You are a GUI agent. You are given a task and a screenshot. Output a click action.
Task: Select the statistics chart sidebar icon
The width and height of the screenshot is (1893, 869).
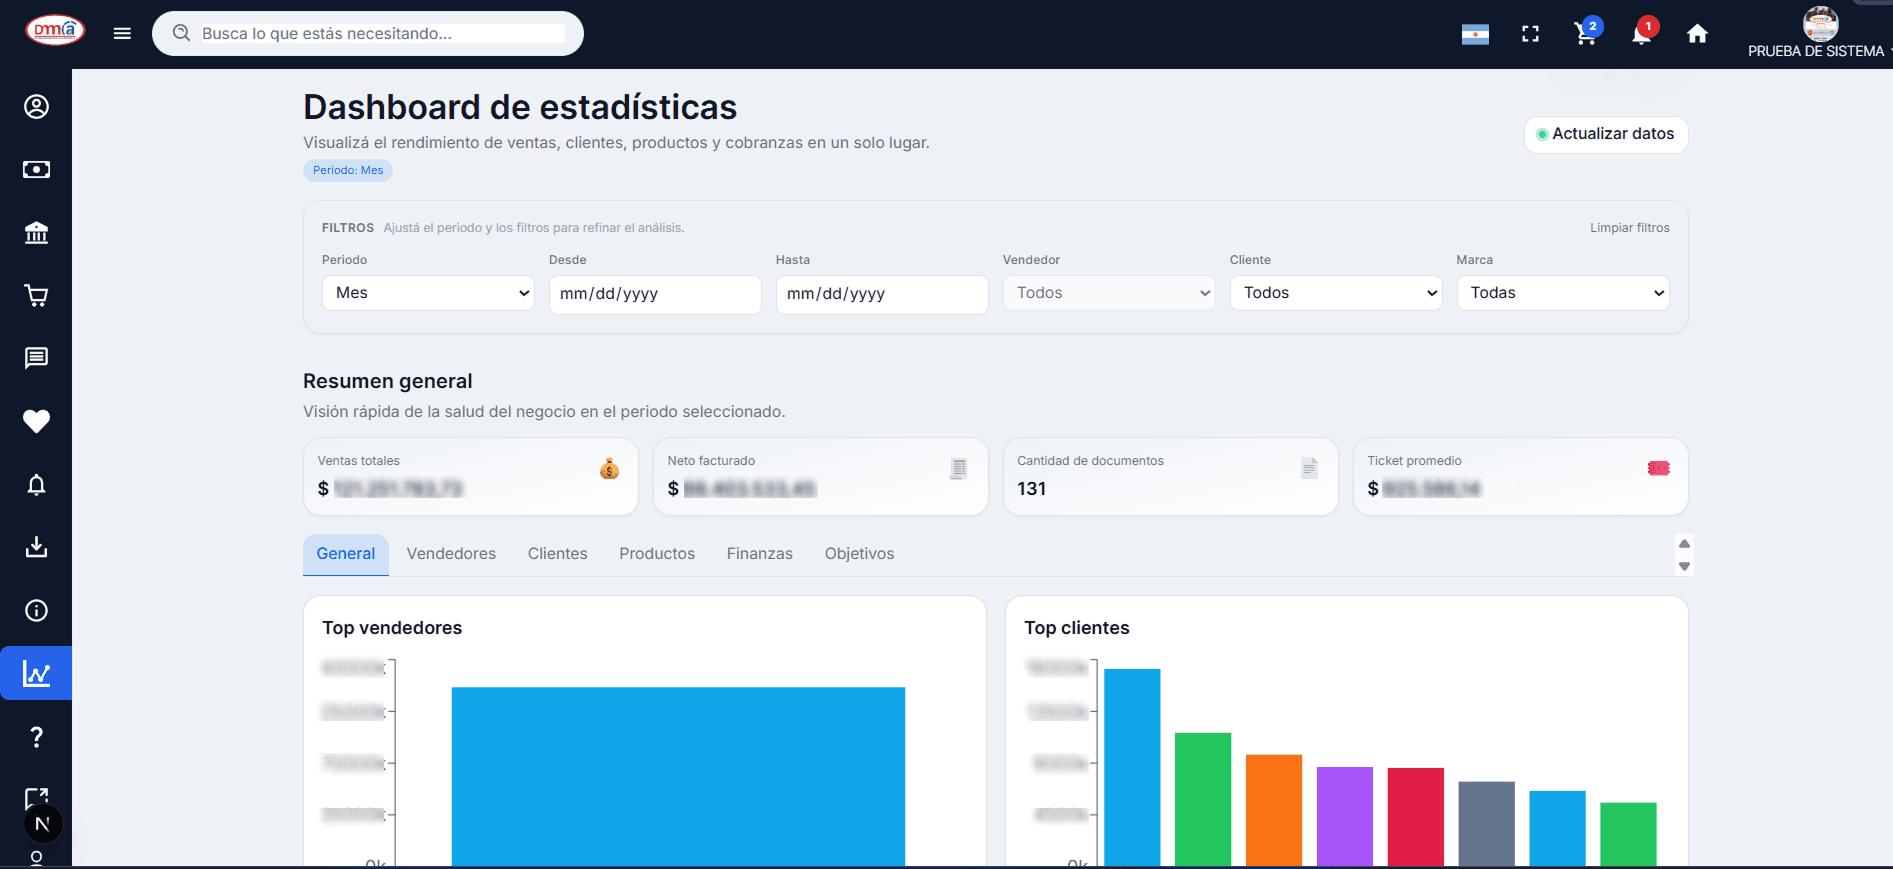tap(36, 673)
